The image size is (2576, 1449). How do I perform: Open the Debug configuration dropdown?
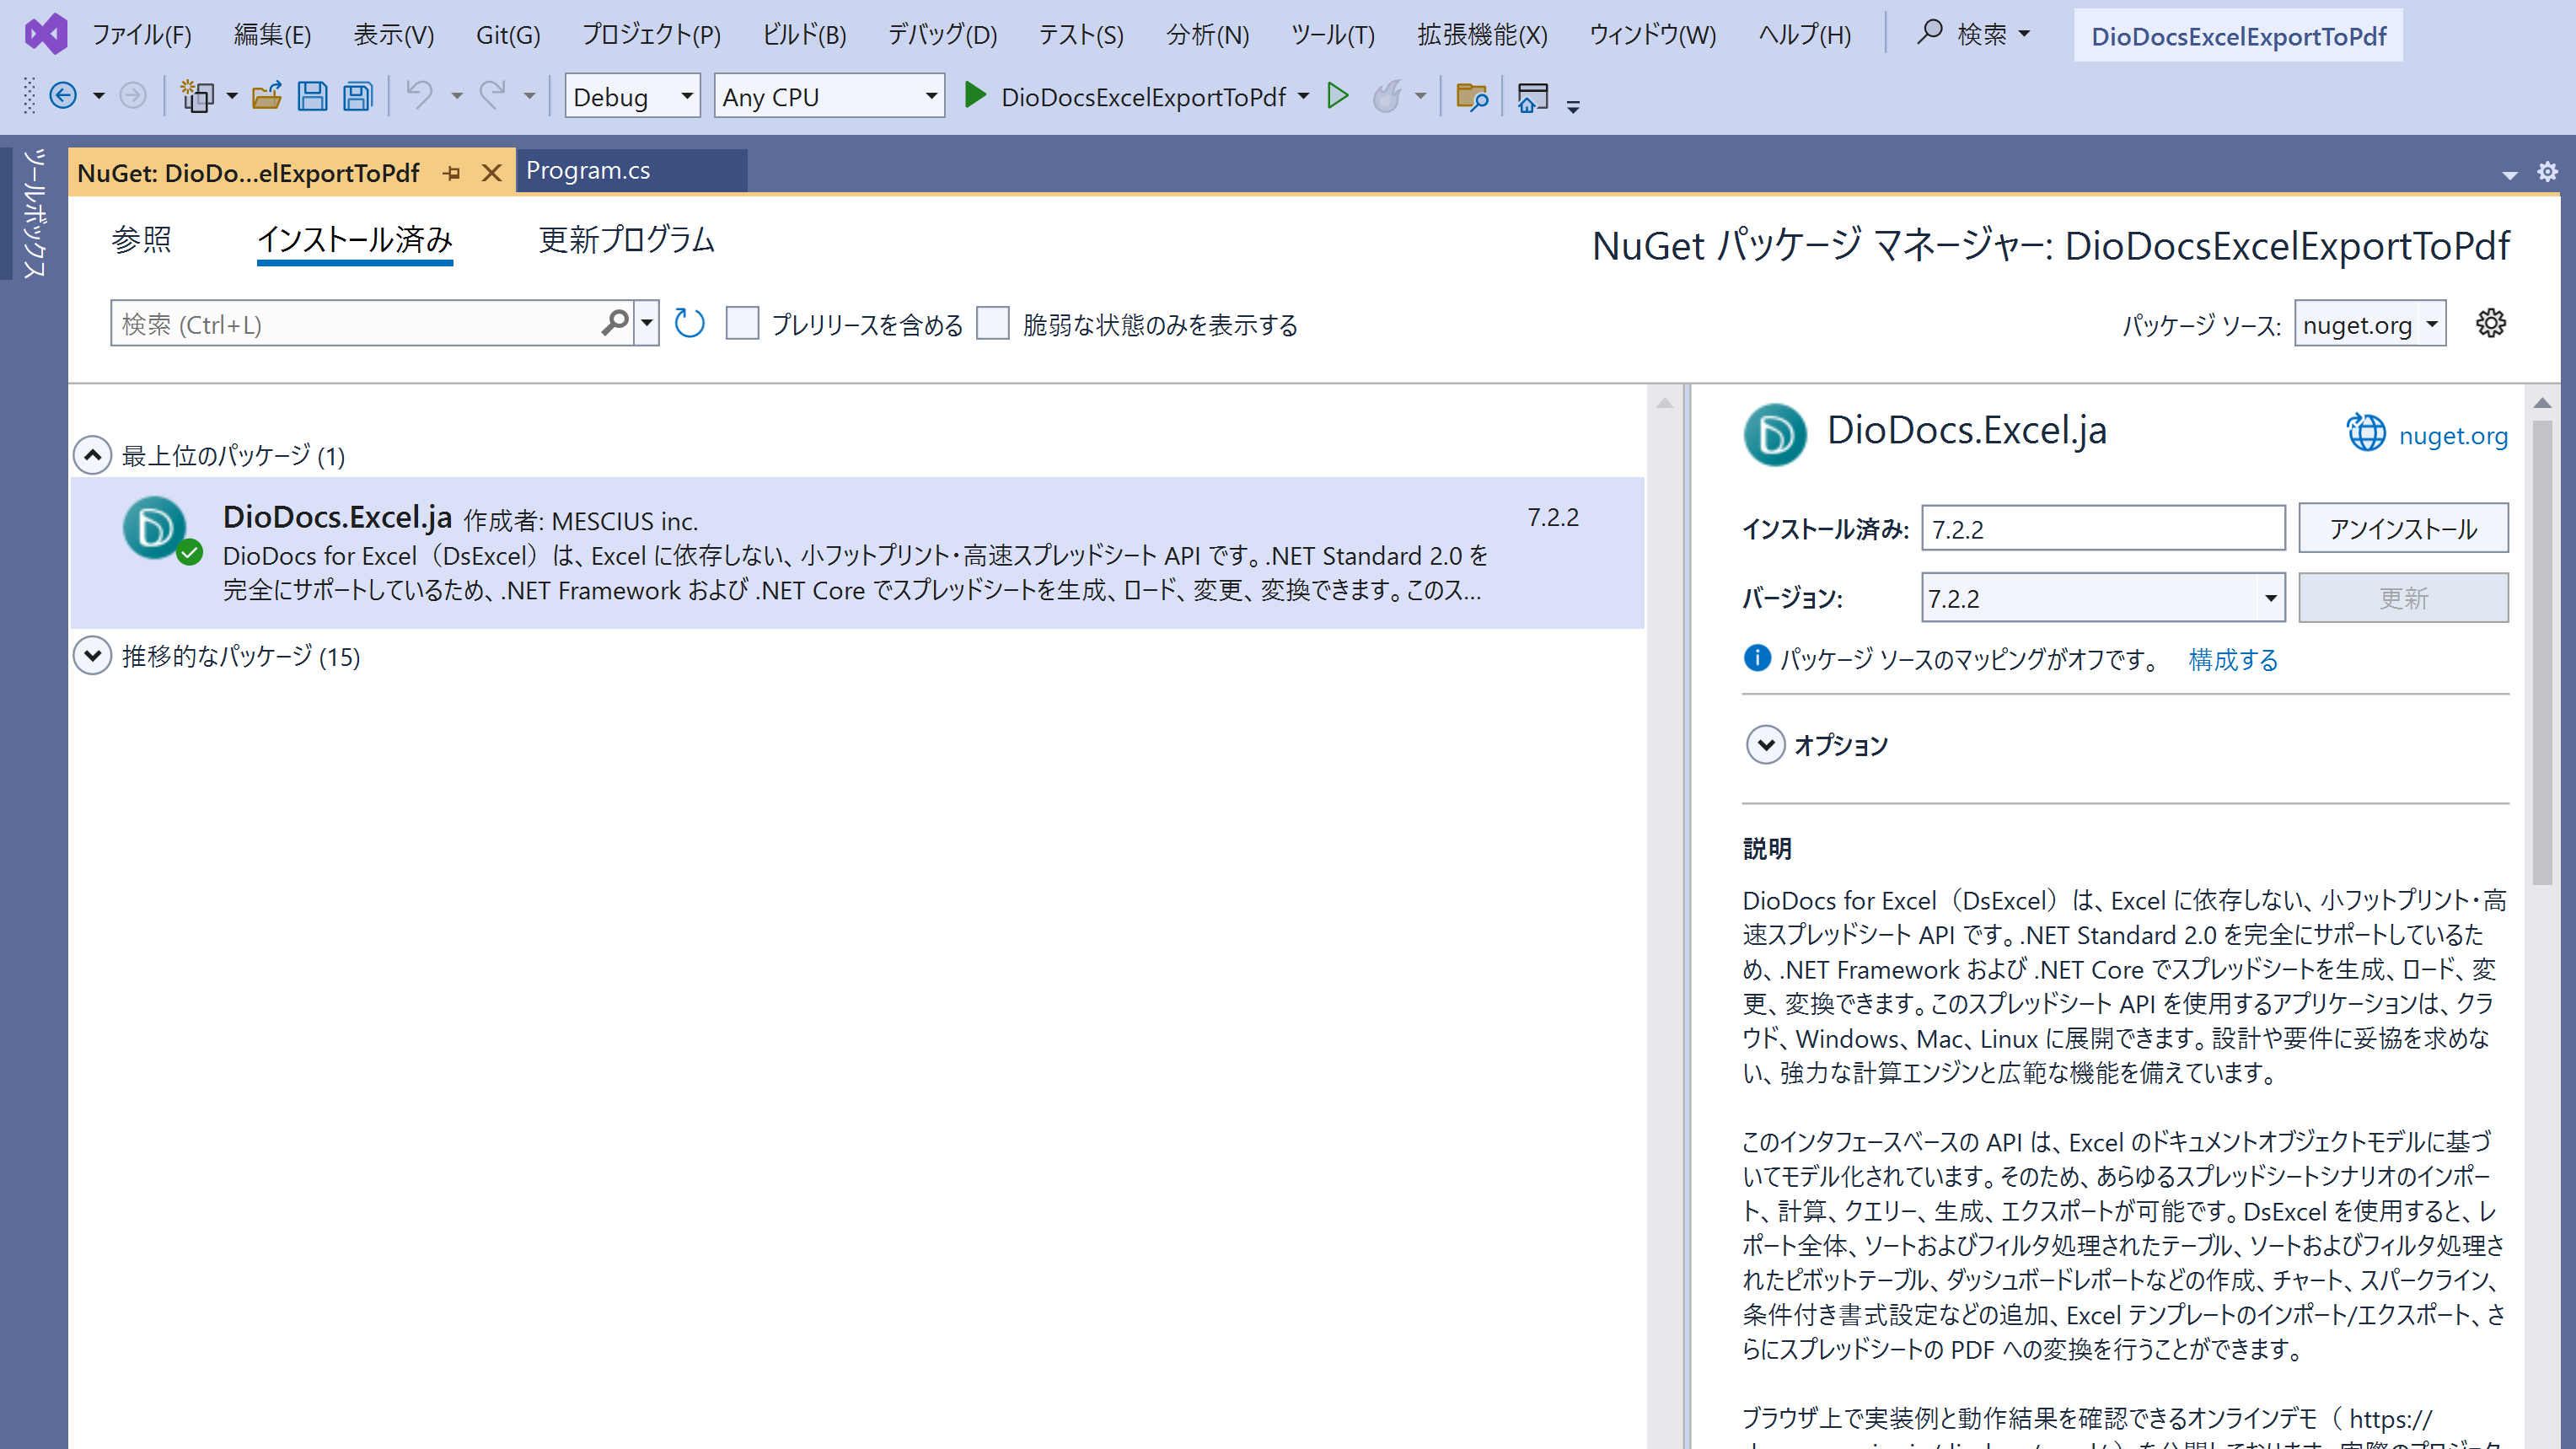632,96
